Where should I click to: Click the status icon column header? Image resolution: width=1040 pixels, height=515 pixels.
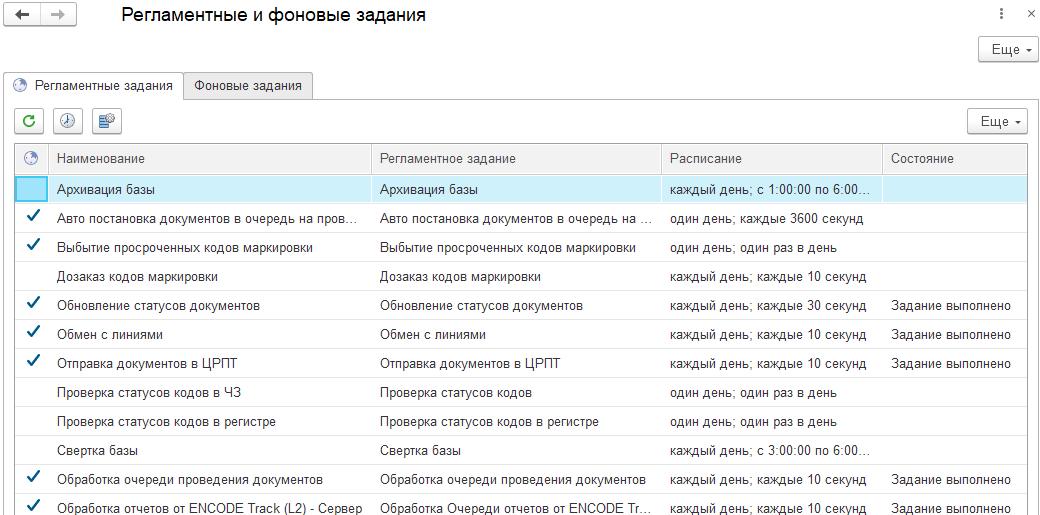[31, 159]
